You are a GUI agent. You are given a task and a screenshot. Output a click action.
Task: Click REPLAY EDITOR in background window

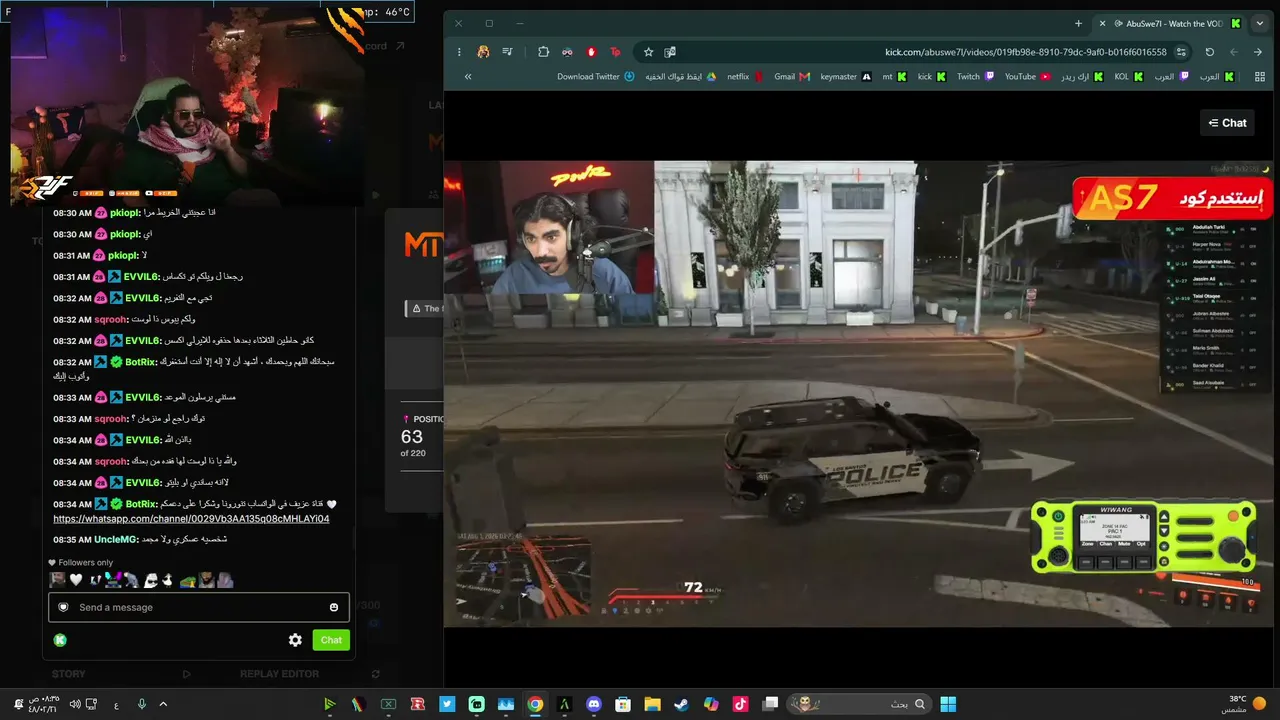point(279,674)
